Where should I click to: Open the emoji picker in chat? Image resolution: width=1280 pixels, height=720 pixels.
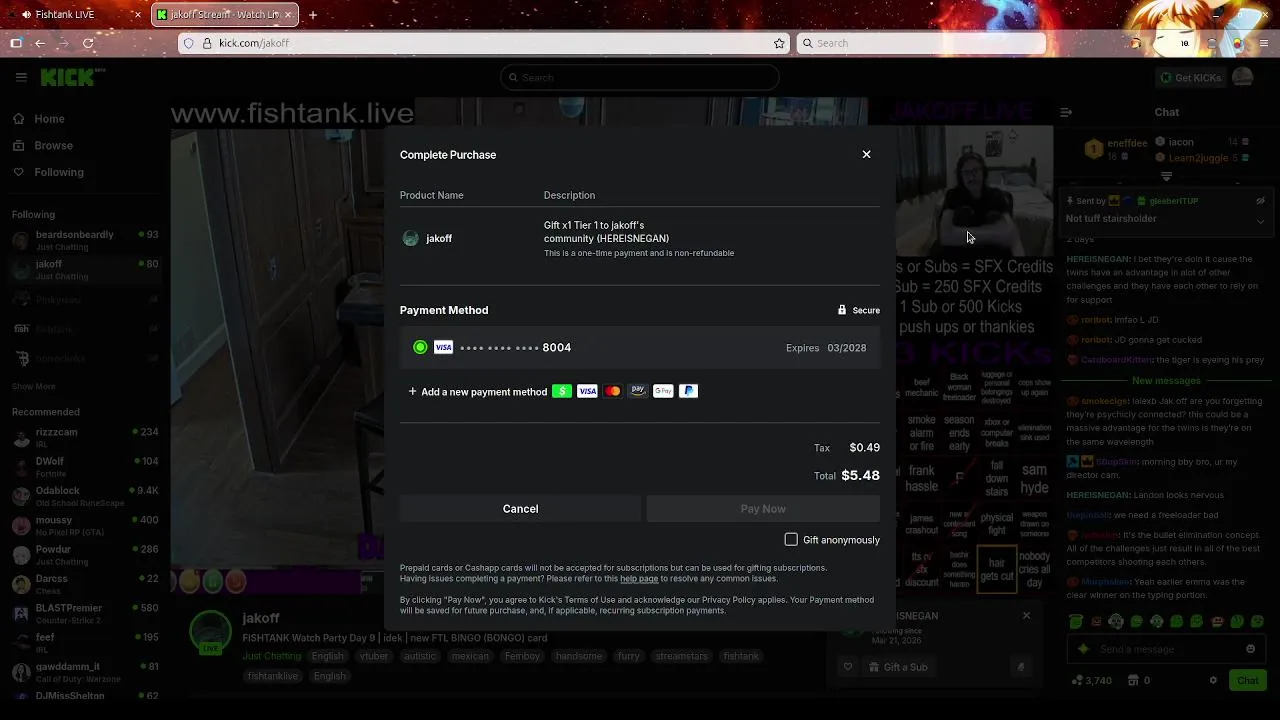(1250, 649)
